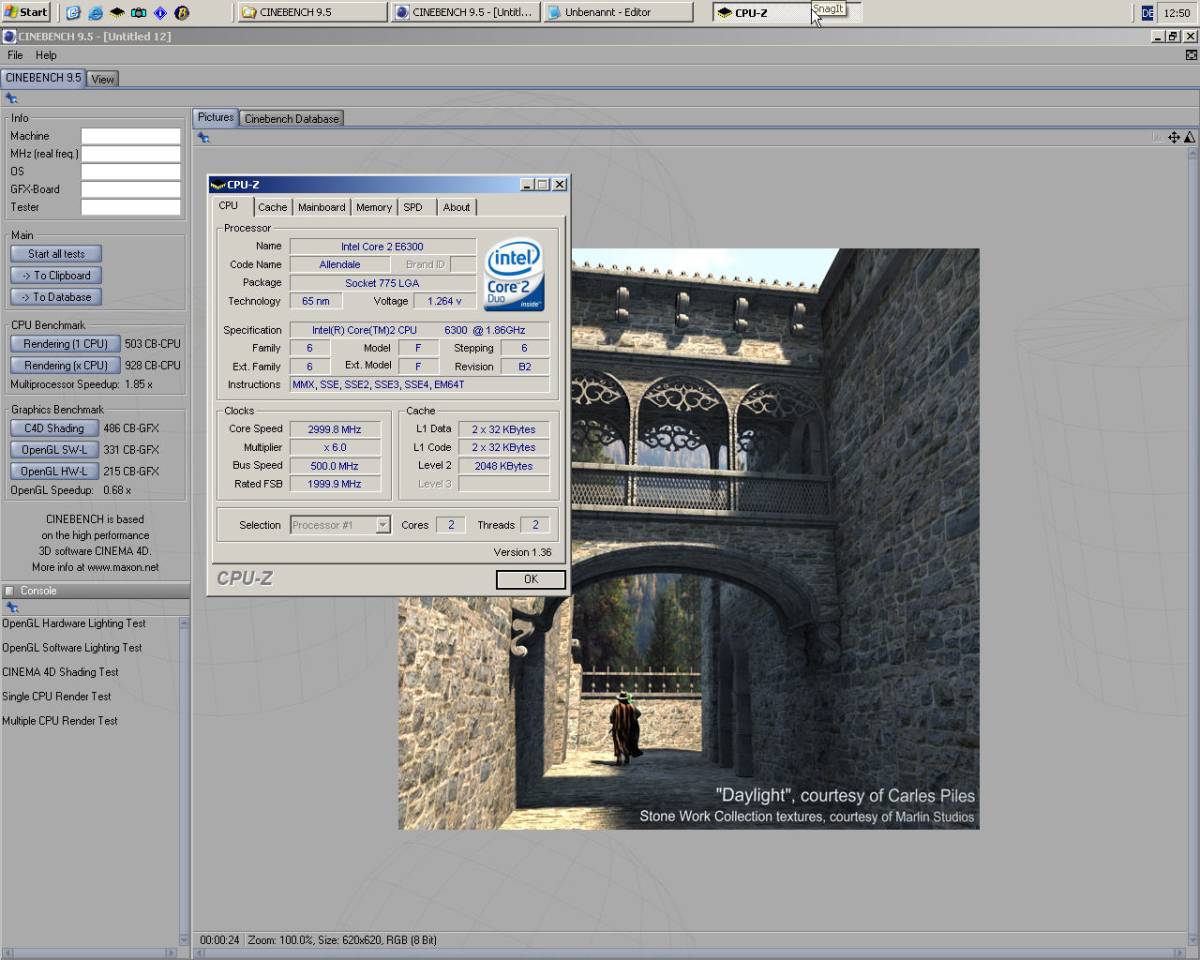Open the Processor #1 selection dropdown
The image size is (1200, 960).
[340, 525]
